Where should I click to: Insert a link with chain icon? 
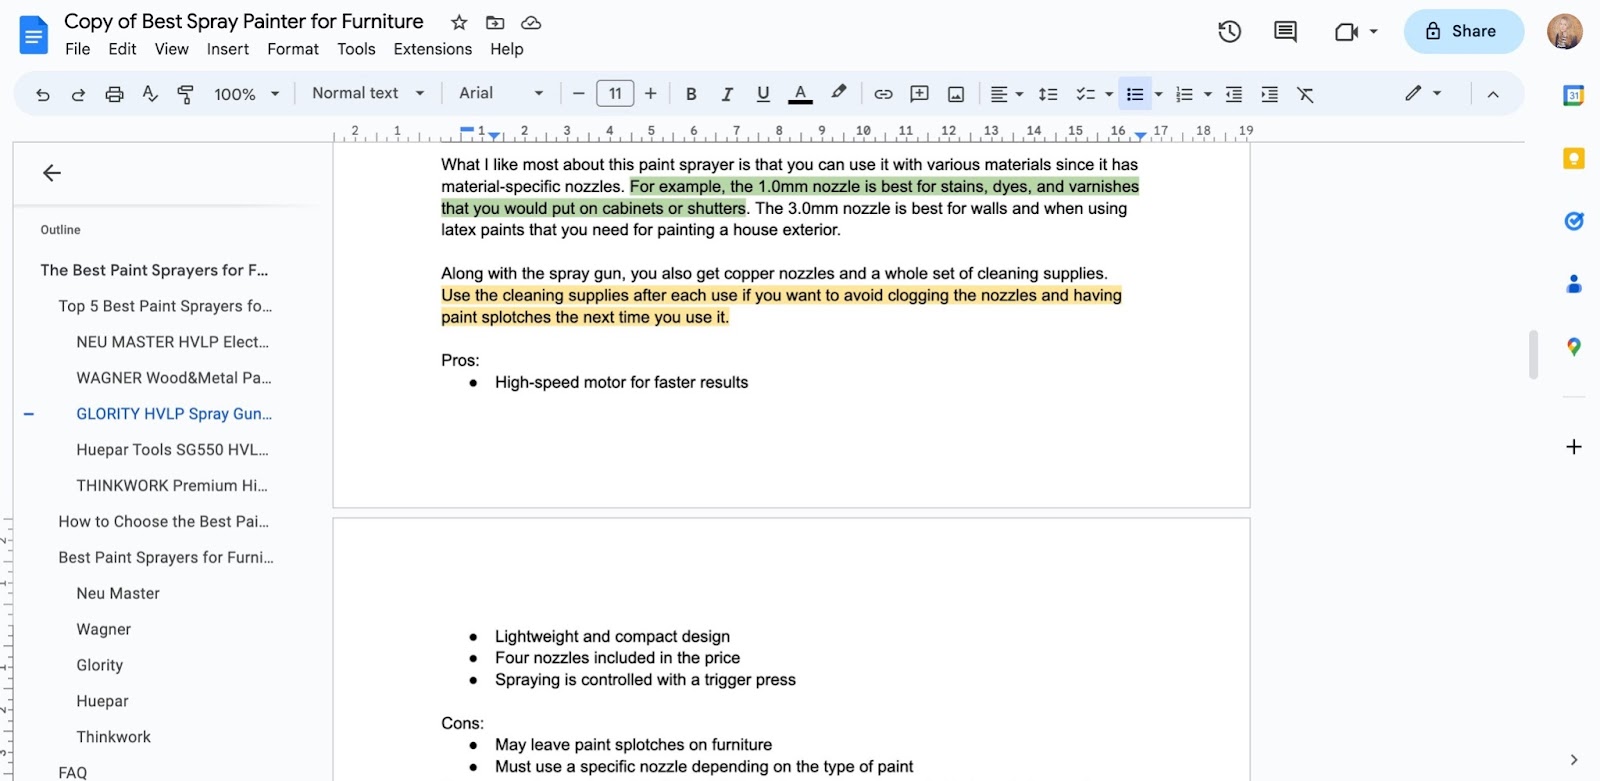[883, 94]
